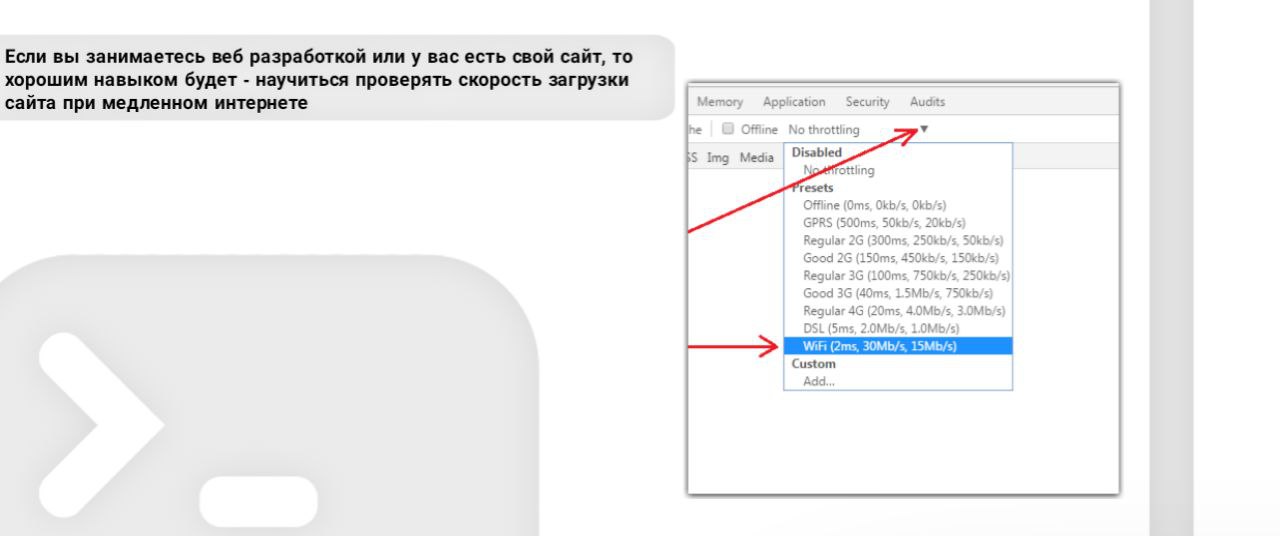Click Add... under Custom
The height and width of the screenshot is (536, 1280).
(x=819, y=381)
